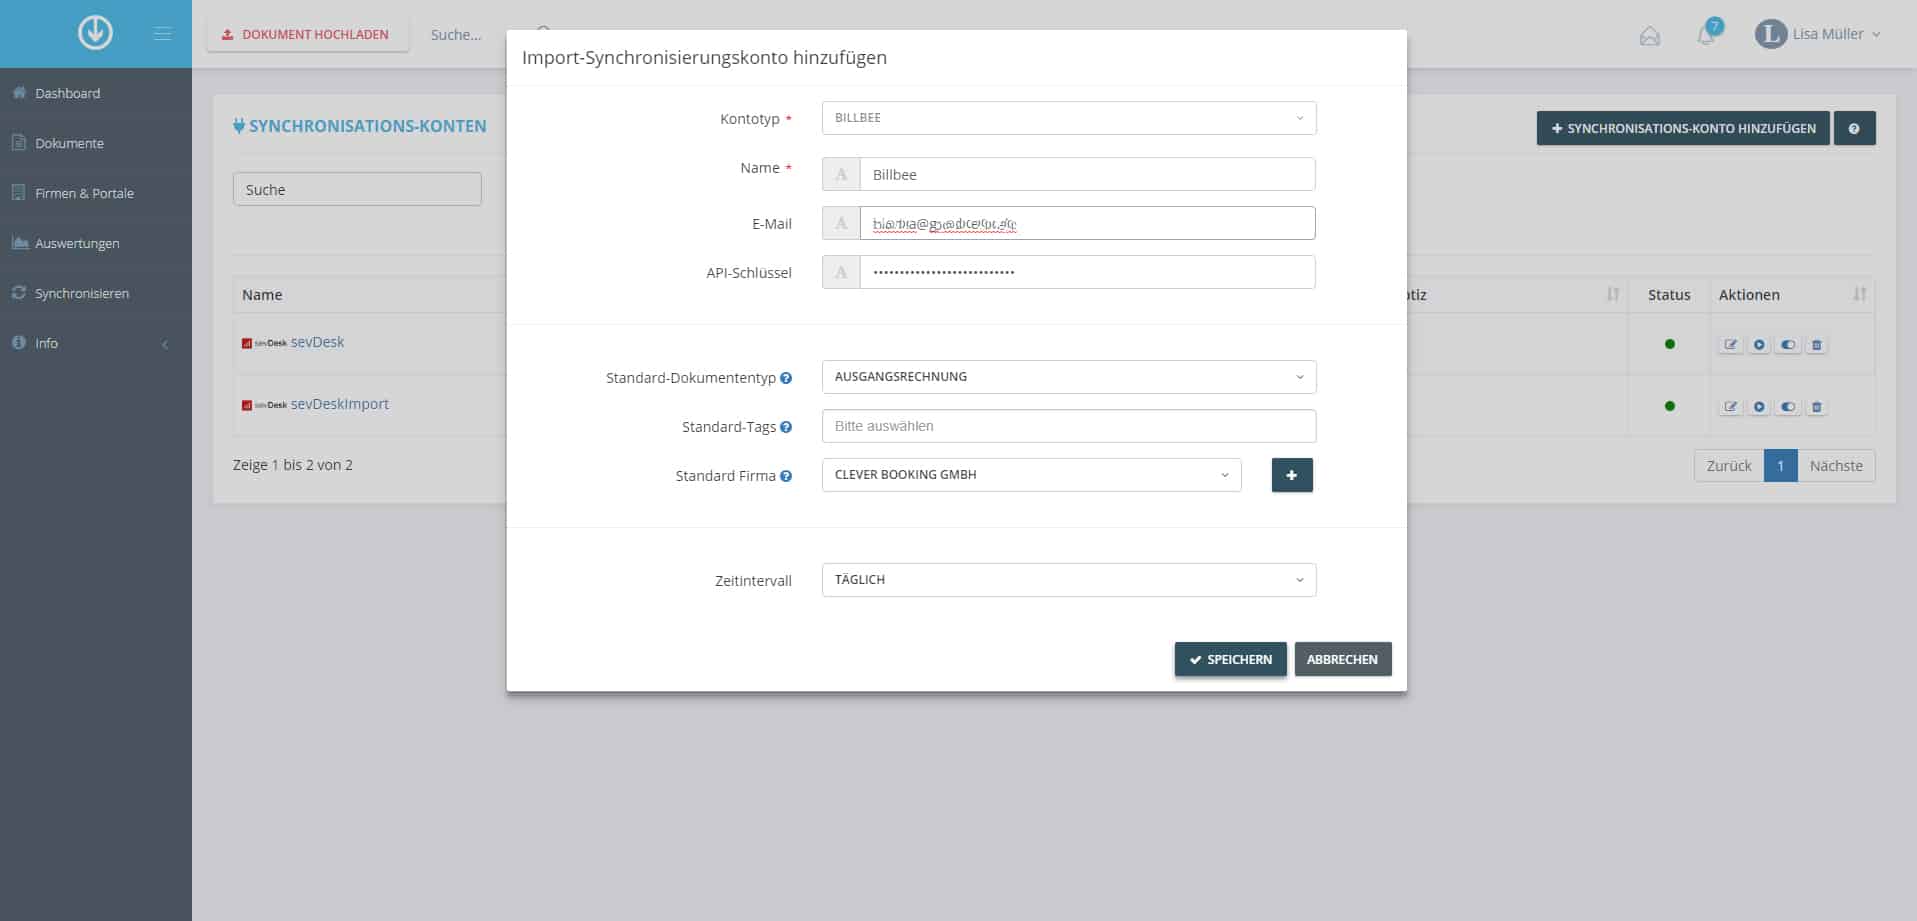Click the sort icon in Aktionen column
1917x921 pixels.
tap(1859, 294)
